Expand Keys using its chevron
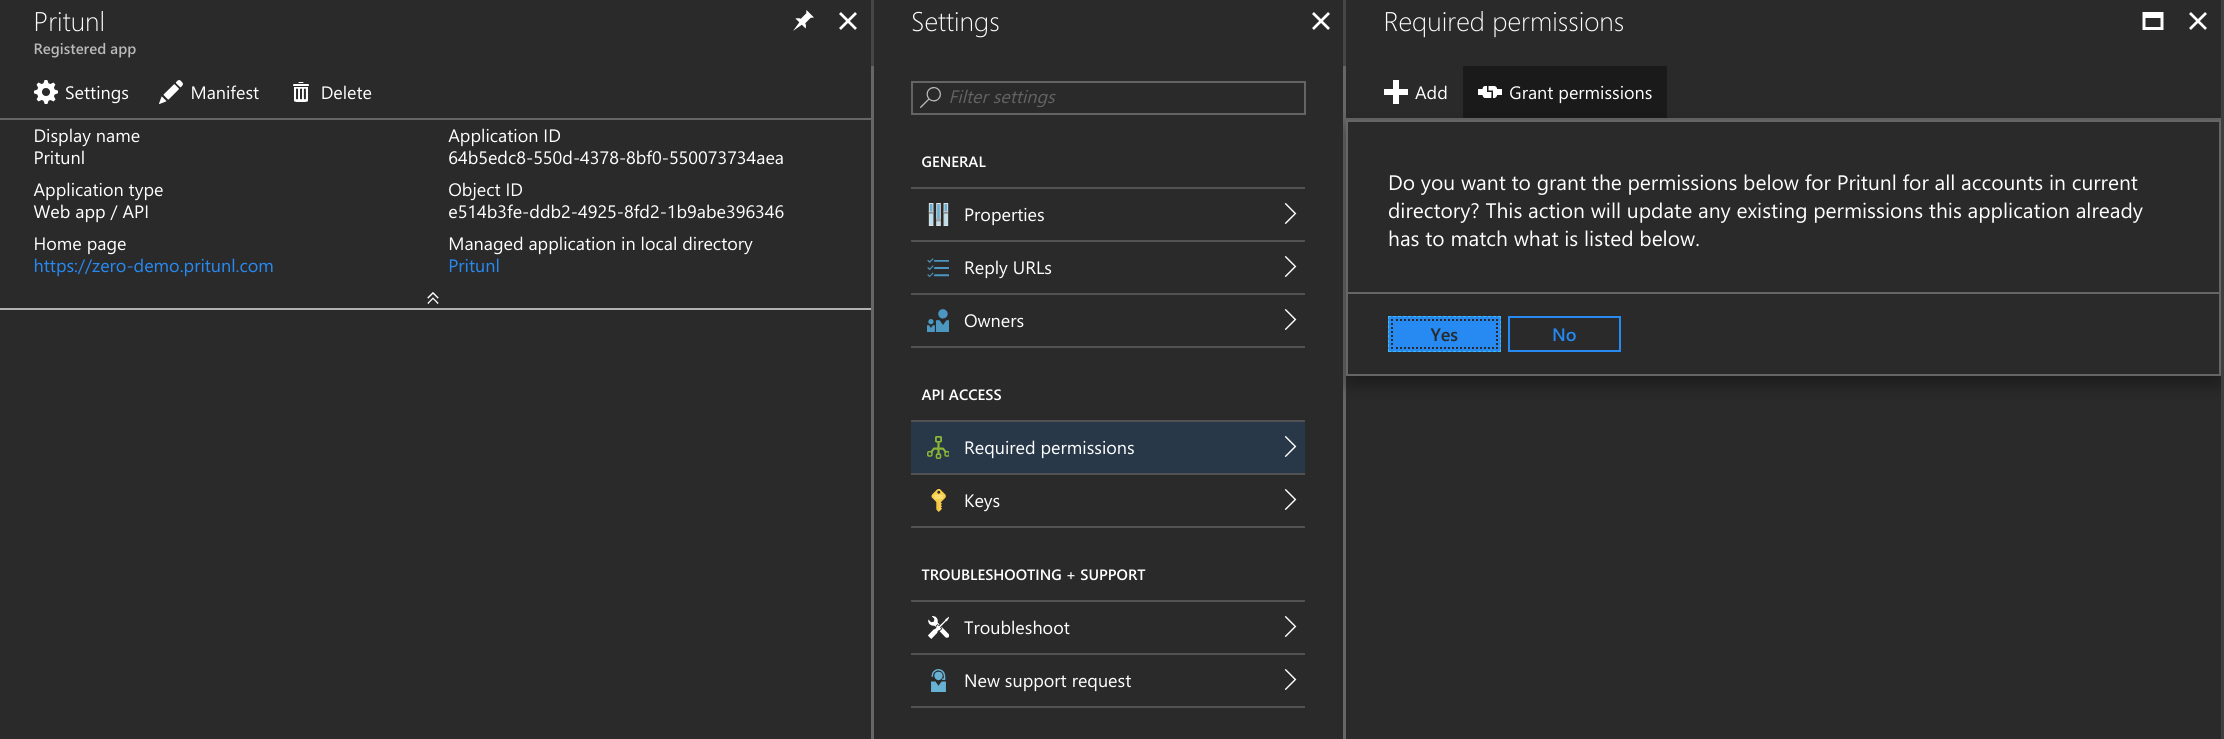Image resolution: width=2224 pixels, height=739 pixels. (x=1290, y=500)
